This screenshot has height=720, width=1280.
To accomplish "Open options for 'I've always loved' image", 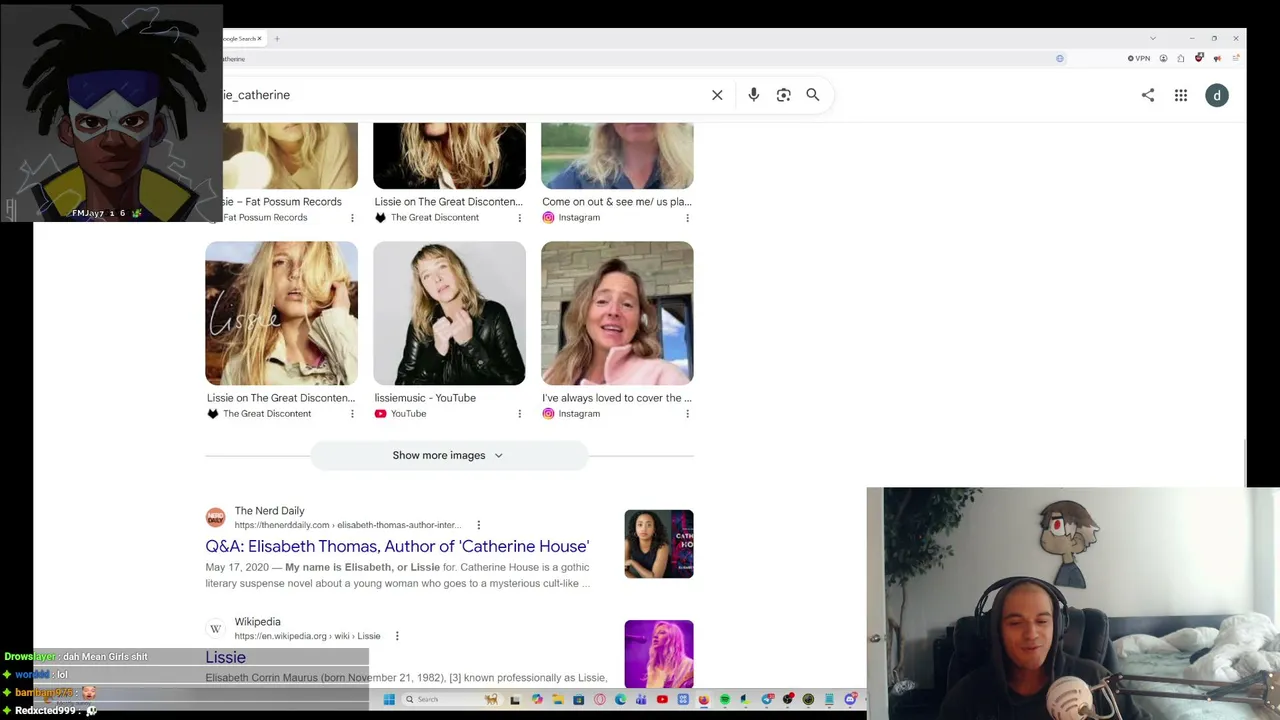I will coord(687,413).
